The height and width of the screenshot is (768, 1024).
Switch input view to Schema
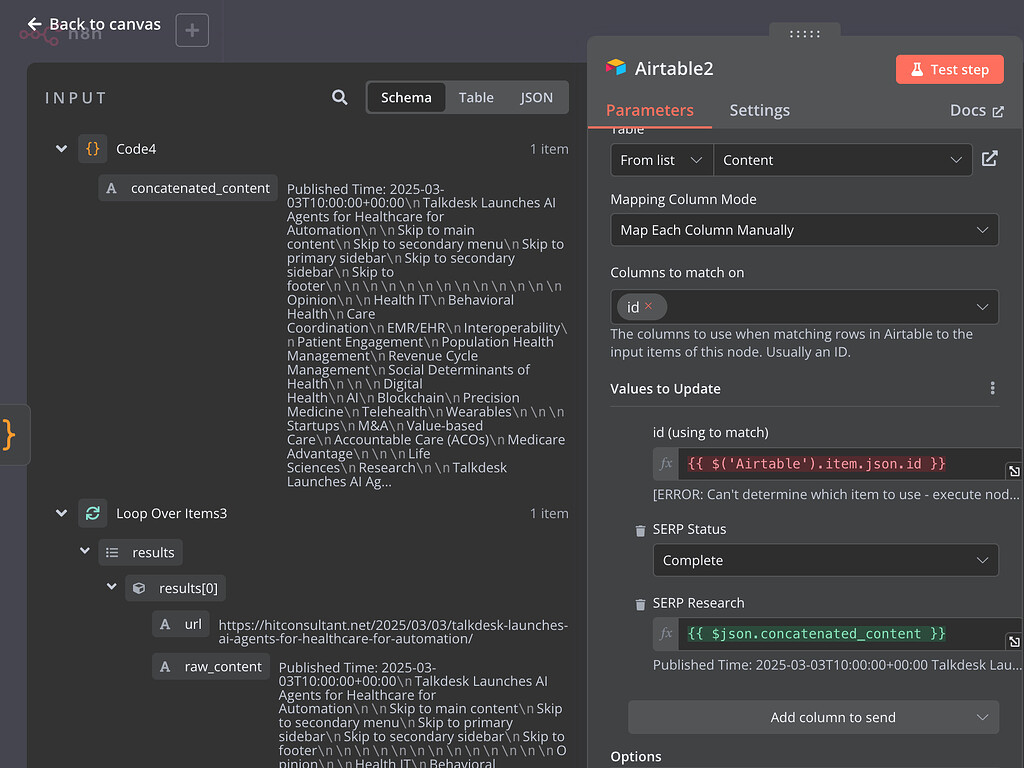(x=406, y=97)
